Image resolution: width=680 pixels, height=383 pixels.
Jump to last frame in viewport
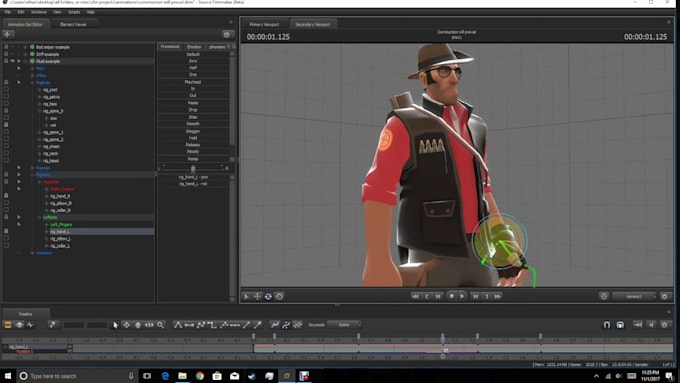click(497, 296)
